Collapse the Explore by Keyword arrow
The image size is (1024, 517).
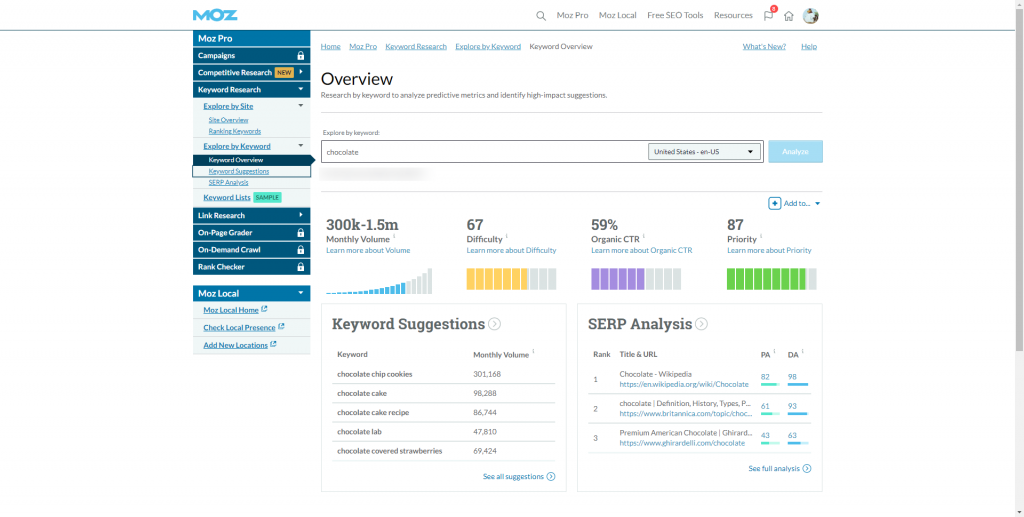(x=301, y=146)
